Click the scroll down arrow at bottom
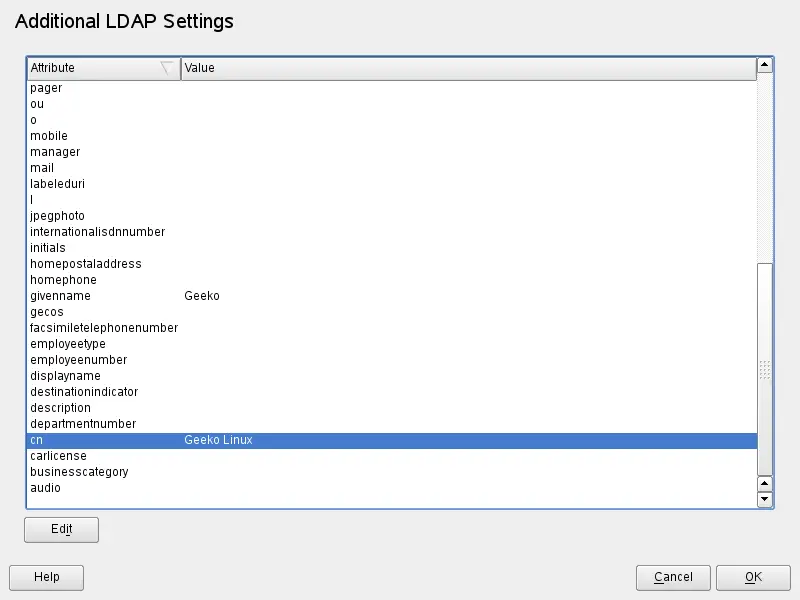 765,499
